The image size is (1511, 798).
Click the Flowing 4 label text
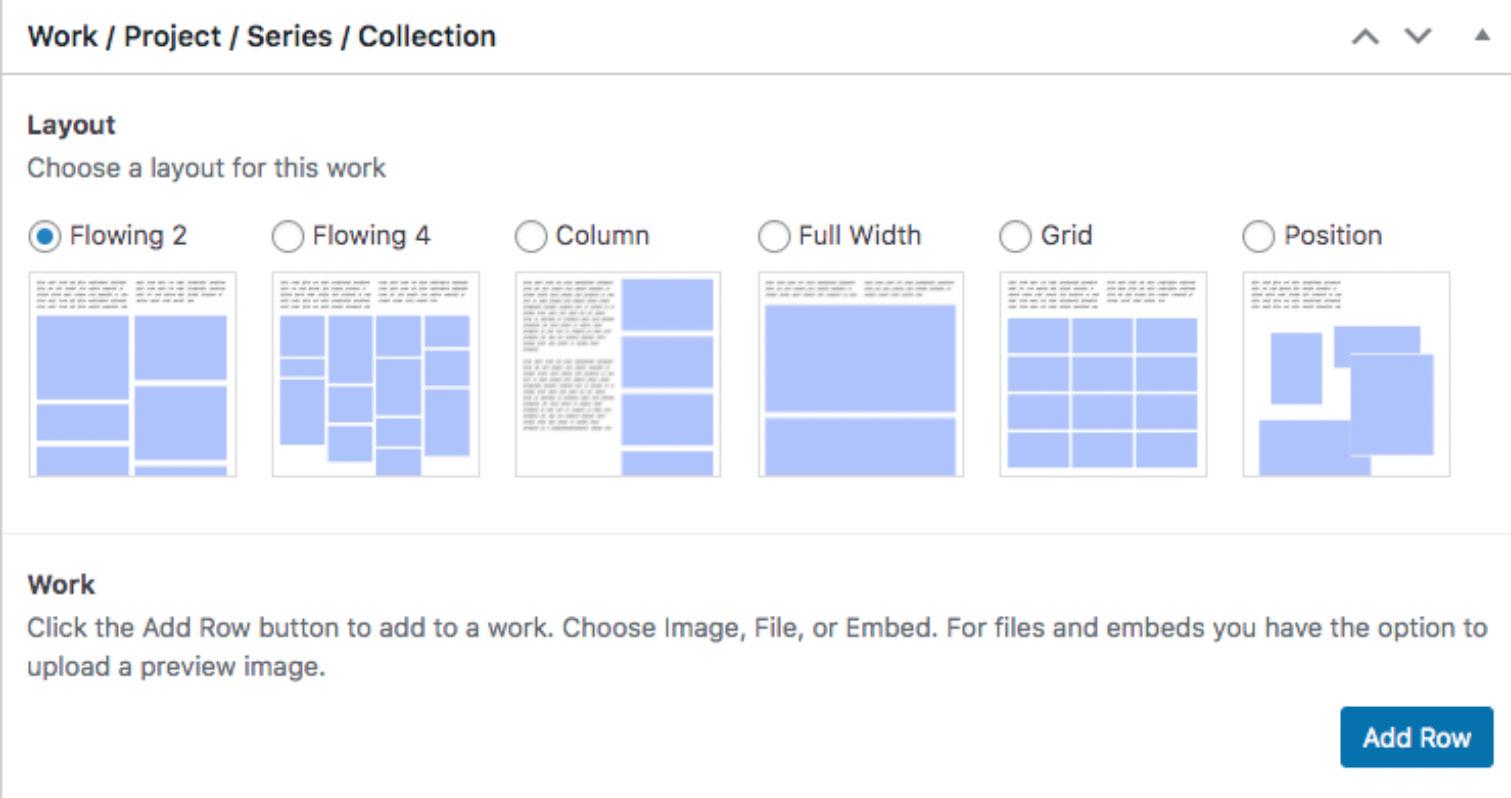pos(371,237)
